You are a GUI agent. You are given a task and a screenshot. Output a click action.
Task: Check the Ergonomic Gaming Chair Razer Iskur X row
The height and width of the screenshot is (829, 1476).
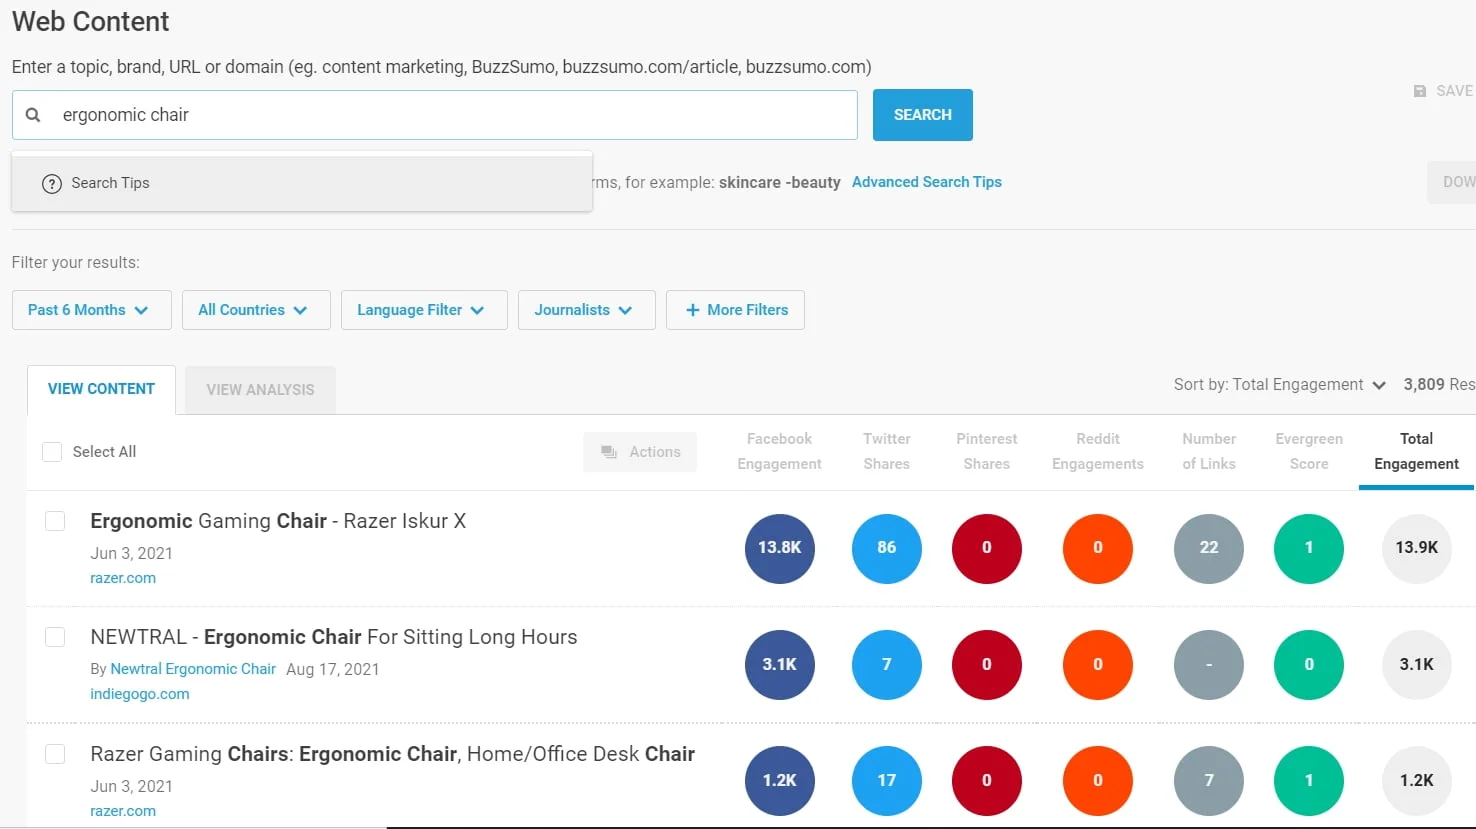coord(55,520)
